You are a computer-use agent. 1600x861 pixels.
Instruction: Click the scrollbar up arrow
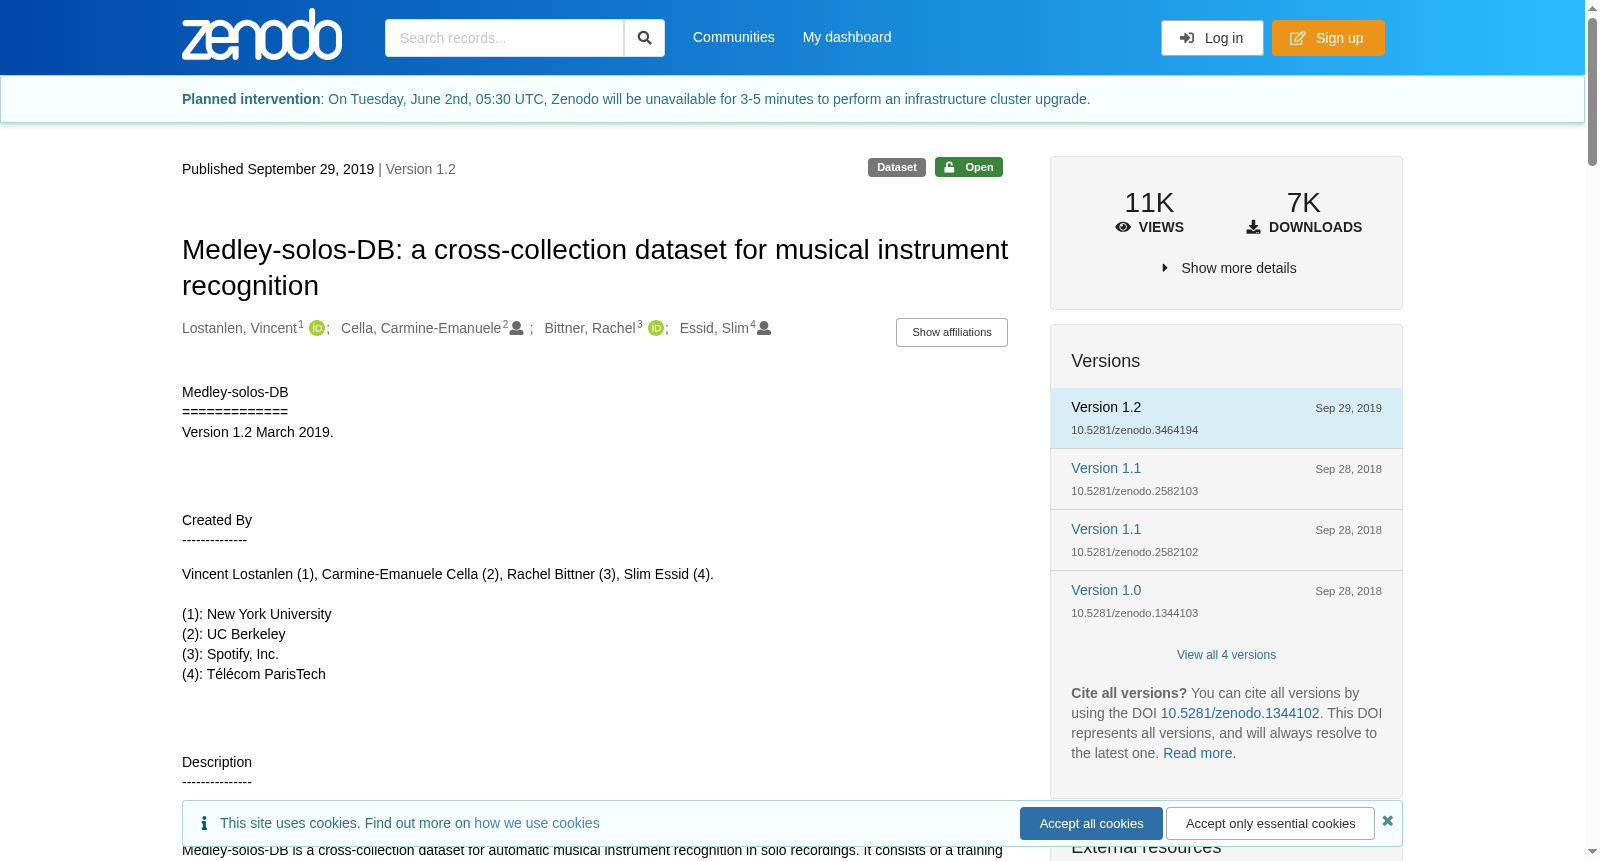tap(1592, 7)
